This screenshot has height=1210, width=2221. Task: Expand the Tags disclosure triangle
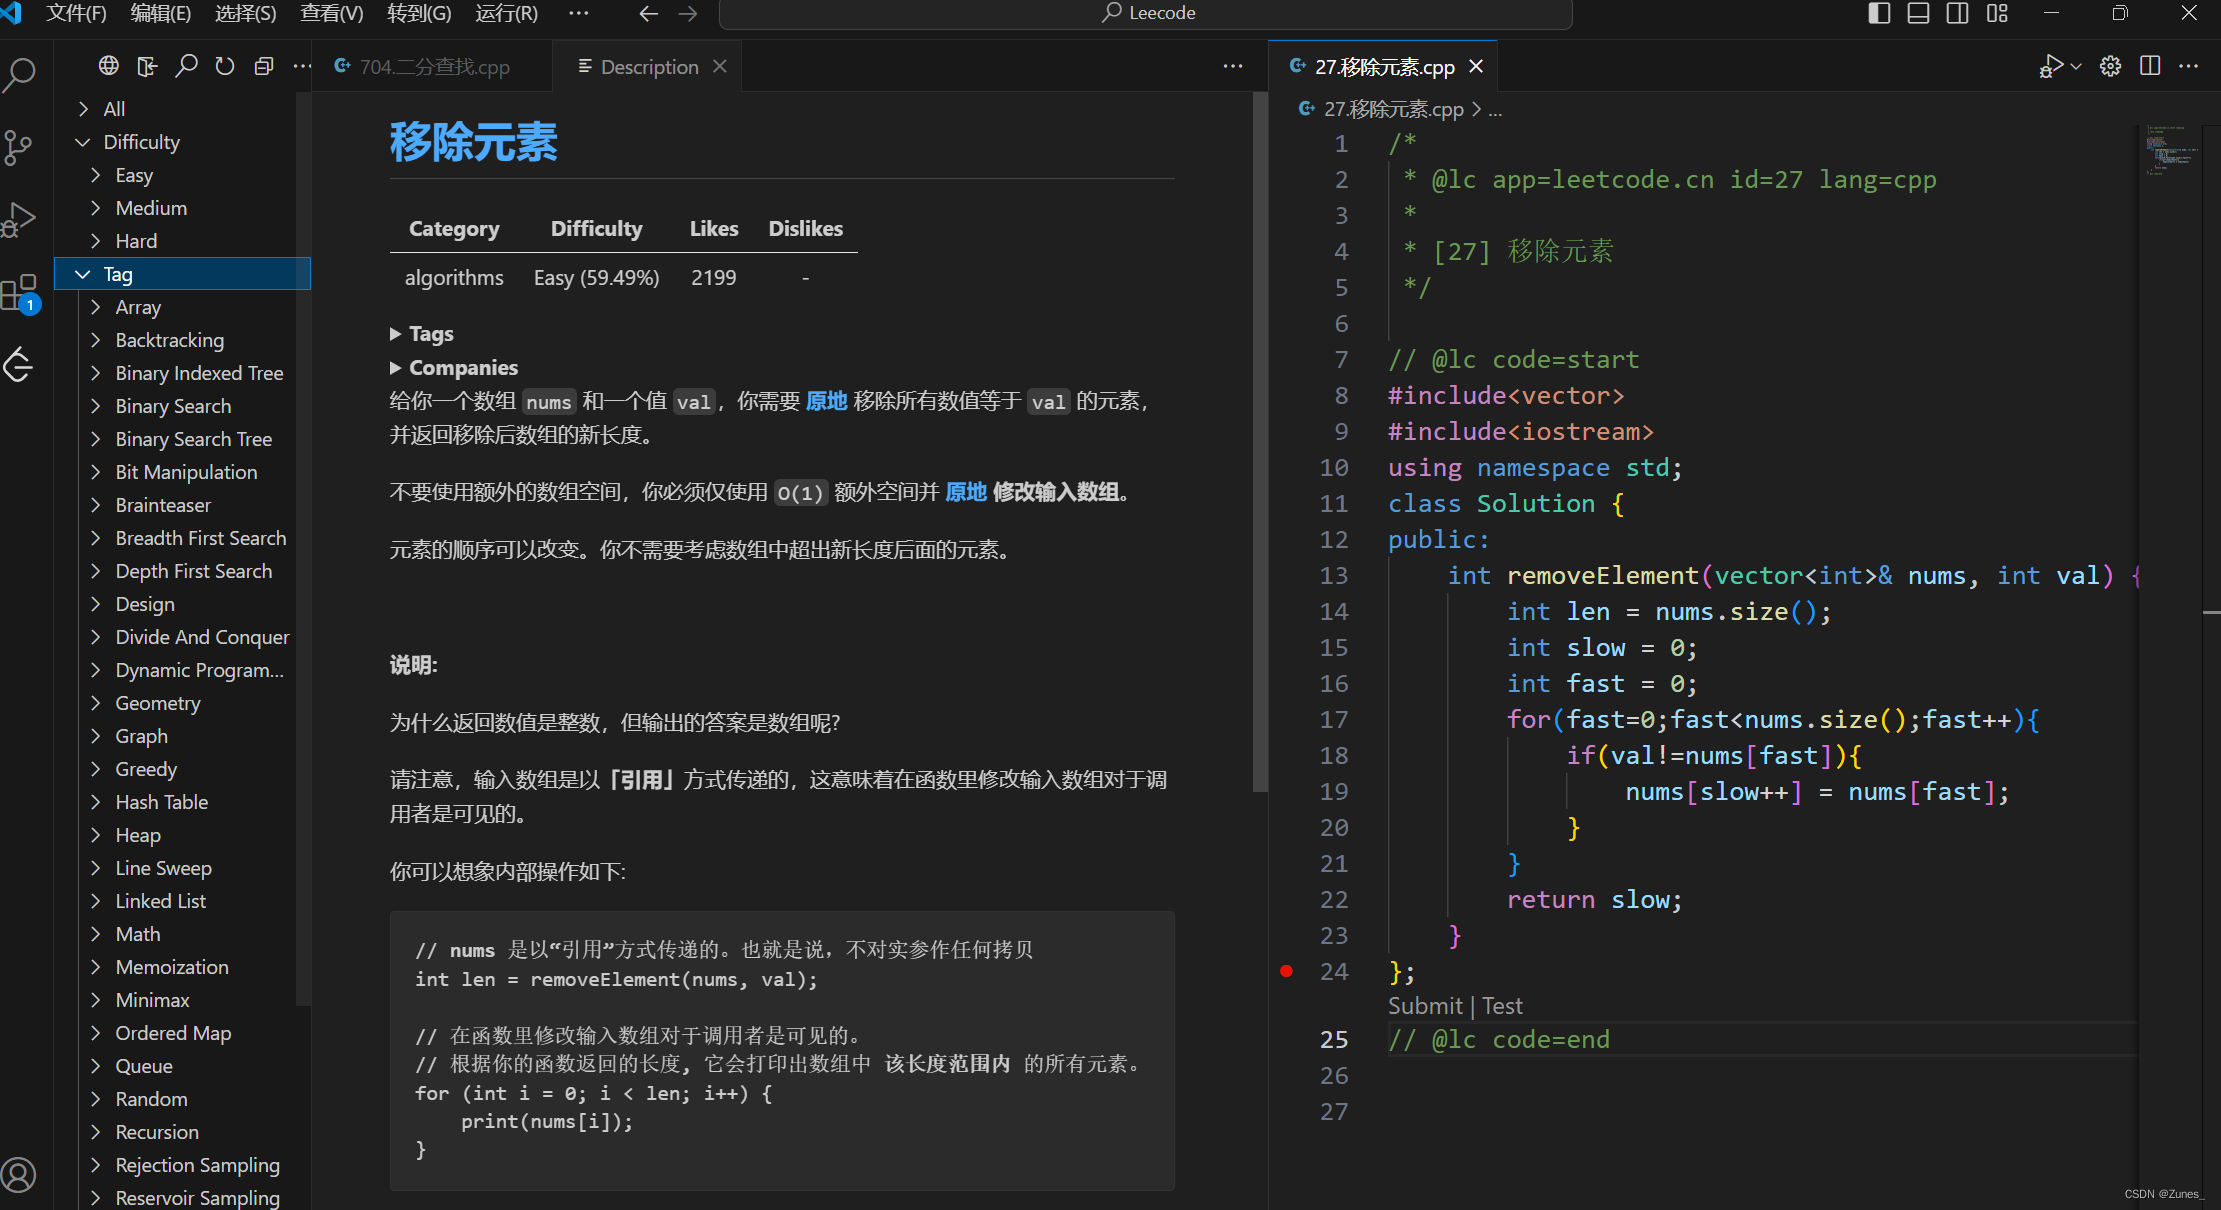pos(395,334)
